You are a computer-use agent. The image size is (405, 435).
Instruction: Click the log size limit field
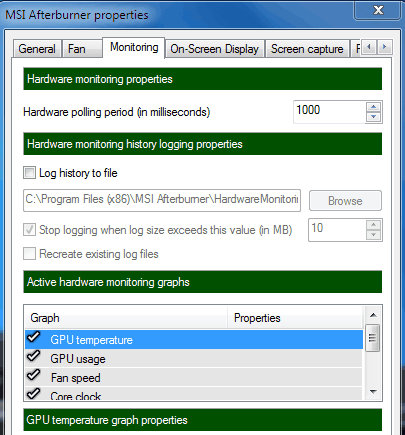tap(337, 230)
